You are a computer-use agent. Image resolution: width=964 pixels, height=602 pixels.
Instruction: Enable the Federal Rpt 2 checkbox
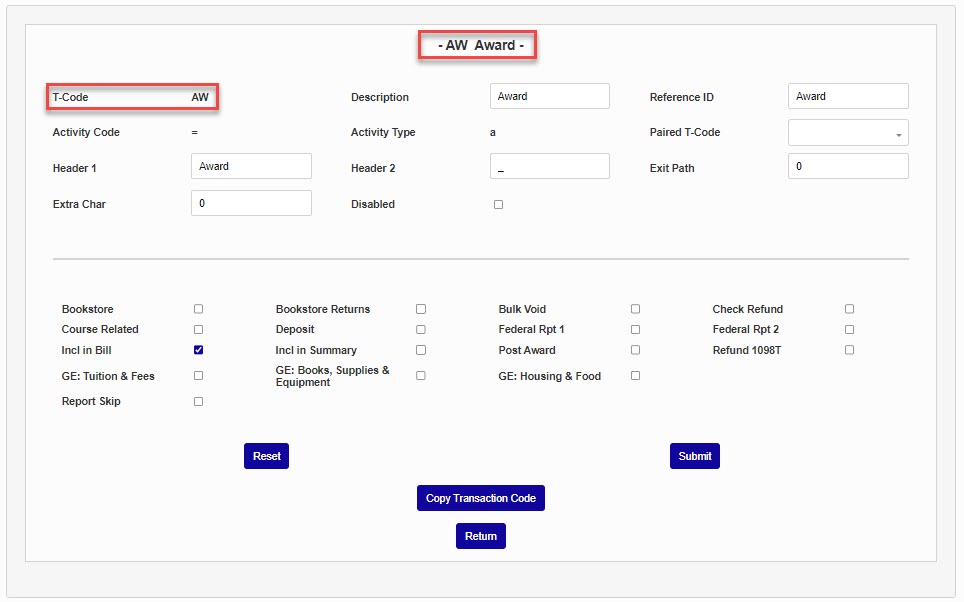point(849,329)
